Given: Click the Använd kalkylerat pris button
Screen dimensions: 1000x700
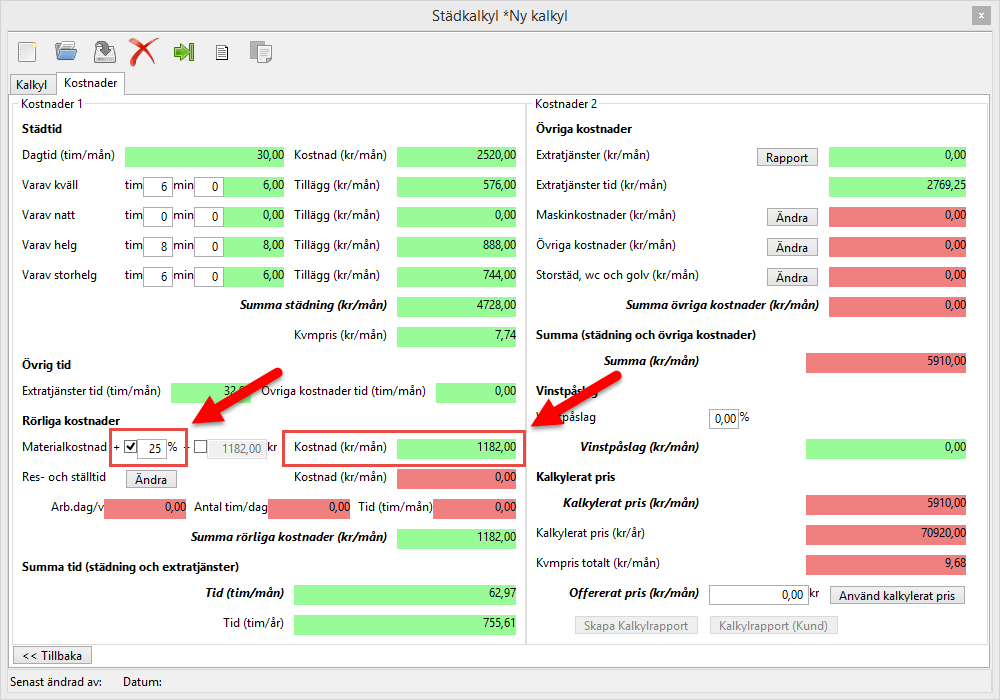Looking at the screenshot, I should [x=897, y=596].
